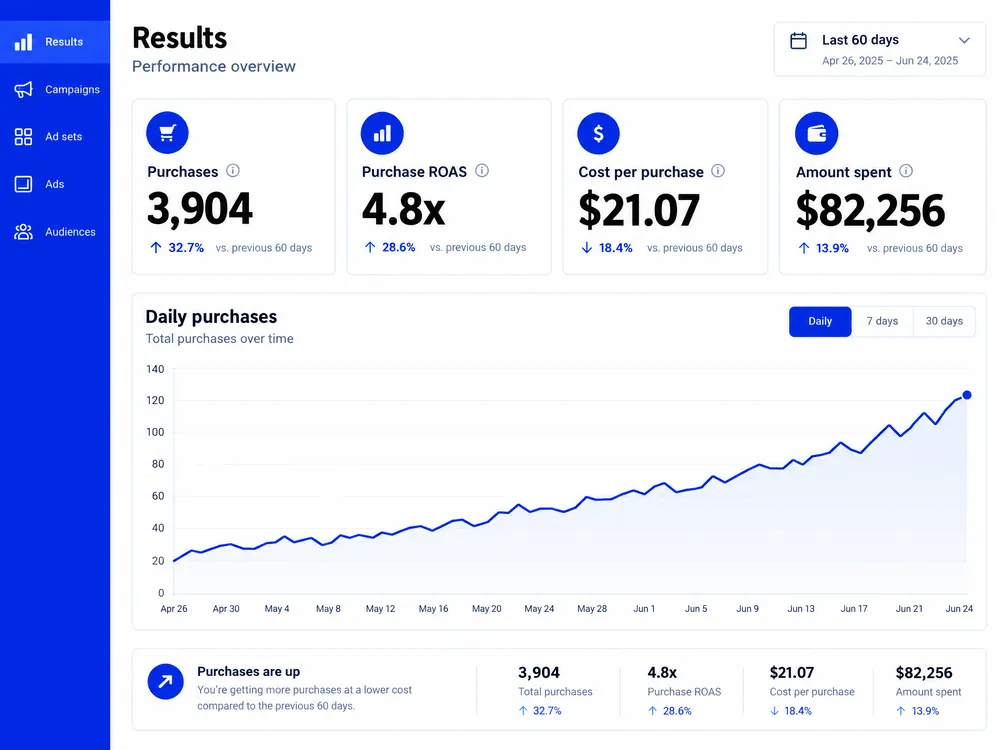Click the 100 y-axis label
The width and height of the screenshot is (1000, 750).
155,432
